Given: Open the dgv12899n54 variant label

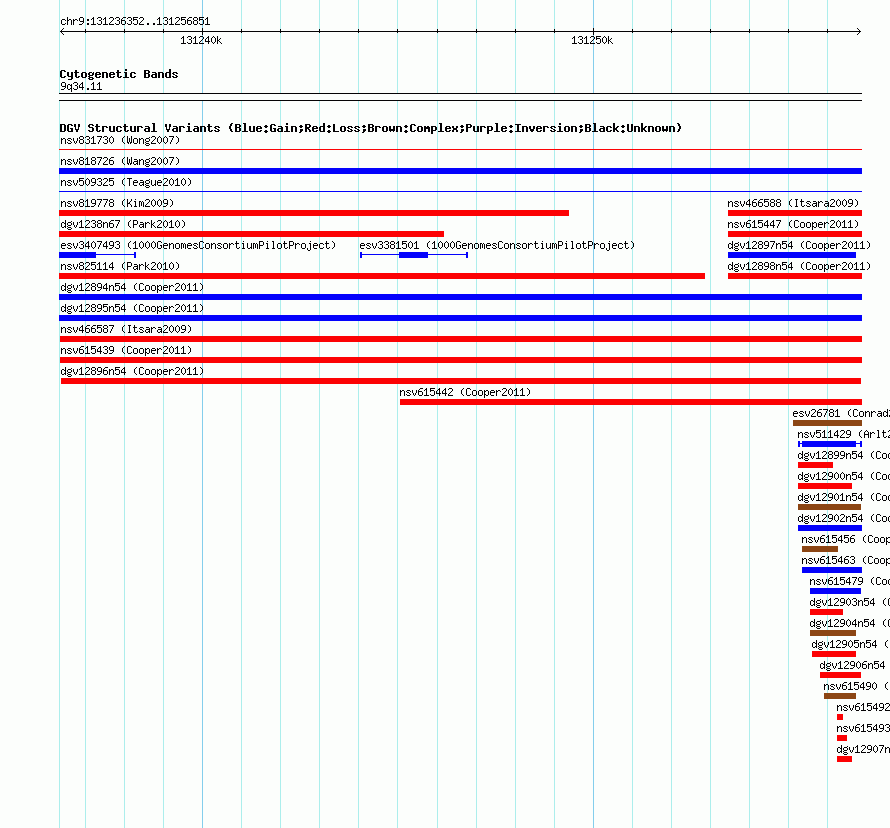Looking at the screenshot, I should click(x=843, y=455).
